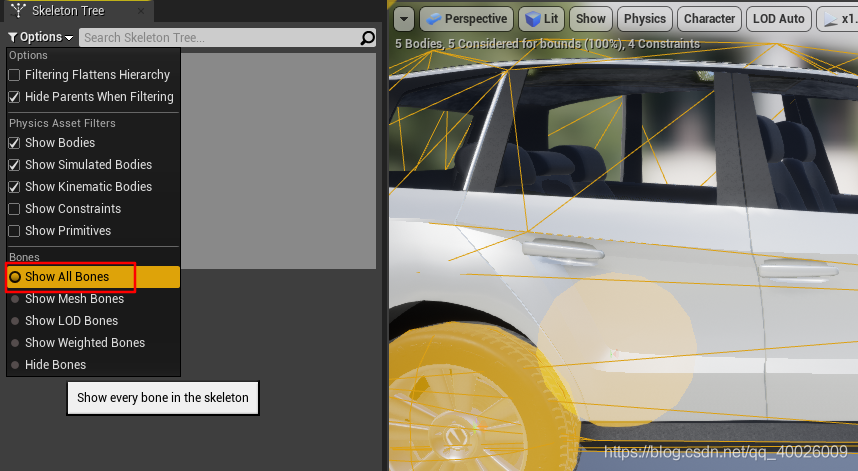
Task: Open the LOD Auto menu
Action: (778, 19)
